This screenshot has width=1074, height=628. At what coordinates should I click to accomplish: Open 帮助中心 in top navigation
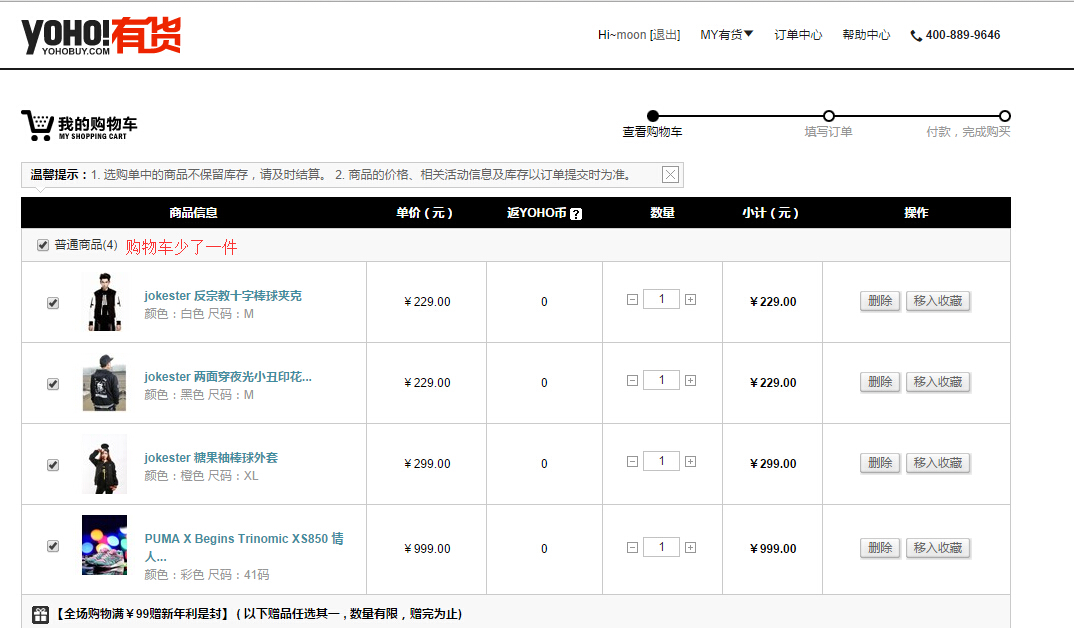pos(866,35)
